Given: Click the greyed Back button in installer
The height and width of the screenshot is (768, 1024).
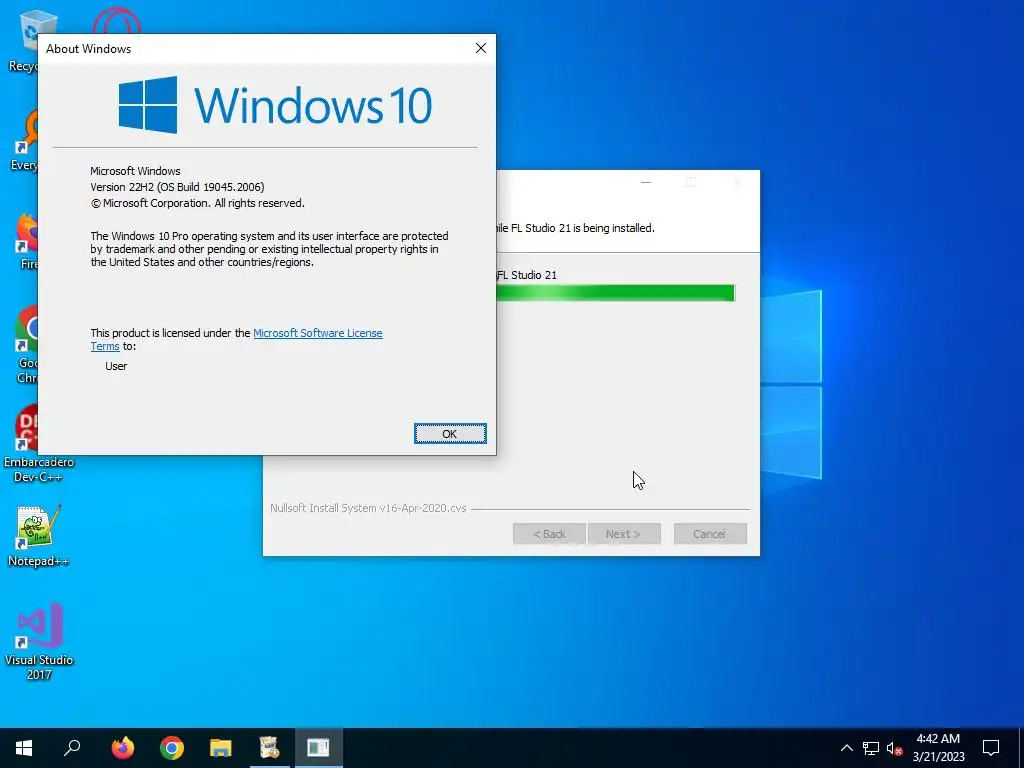Looking at the screenshot, I should tap(549, 534).
